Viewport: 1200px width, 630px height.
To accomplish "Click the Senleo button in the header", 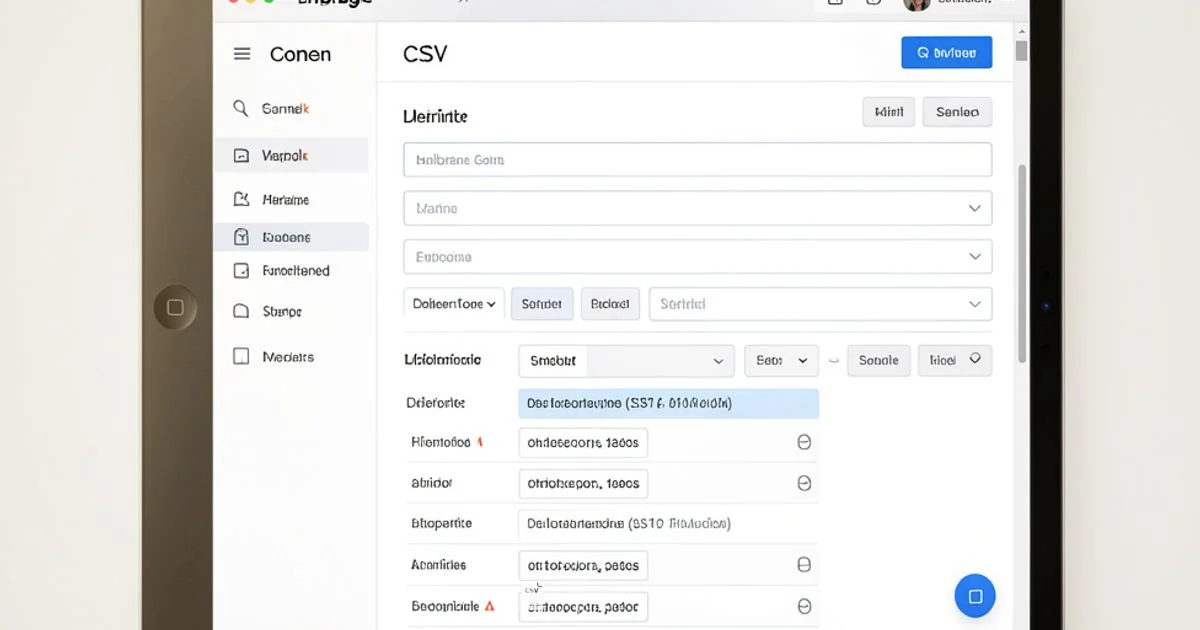I will pyautogui.click(x=957, y=111).
